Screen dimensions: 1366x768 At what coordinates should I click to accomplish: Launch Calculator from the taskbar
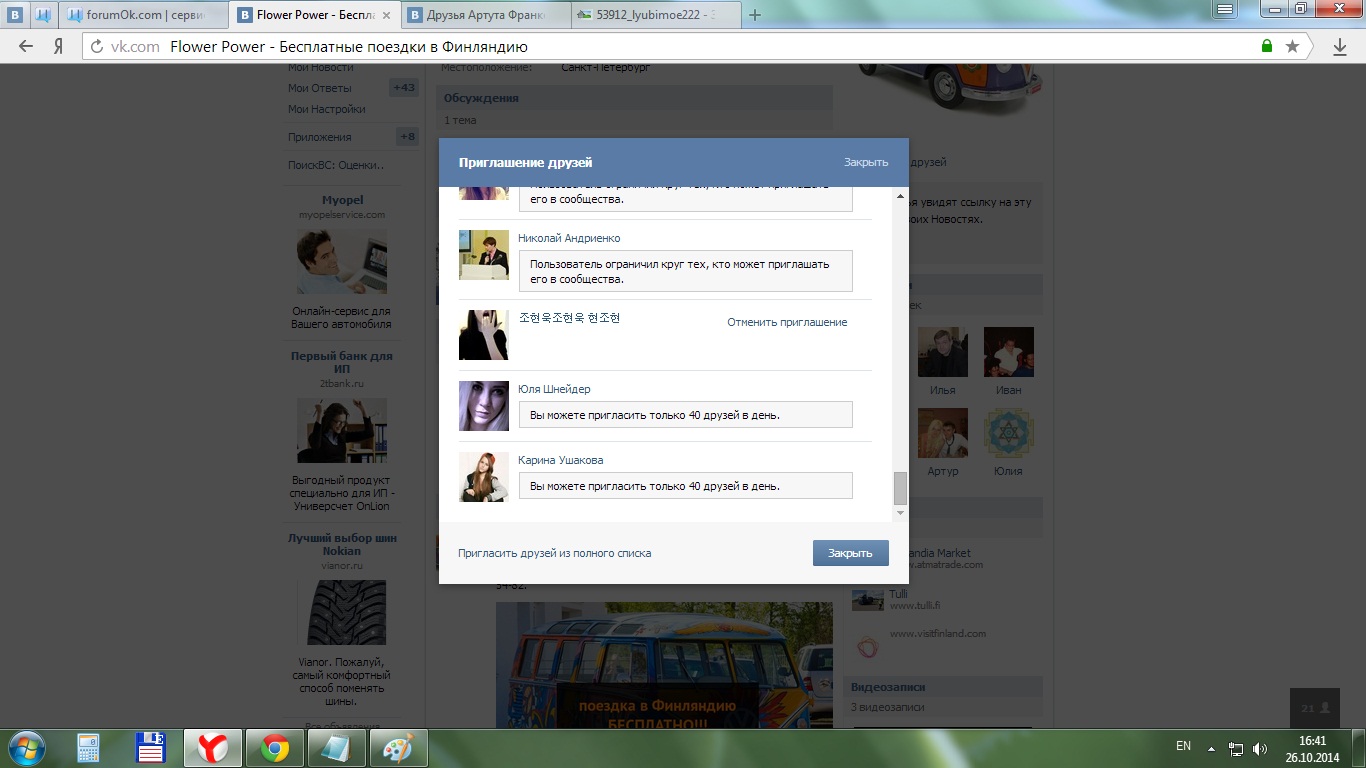click(x=89, y=748)
